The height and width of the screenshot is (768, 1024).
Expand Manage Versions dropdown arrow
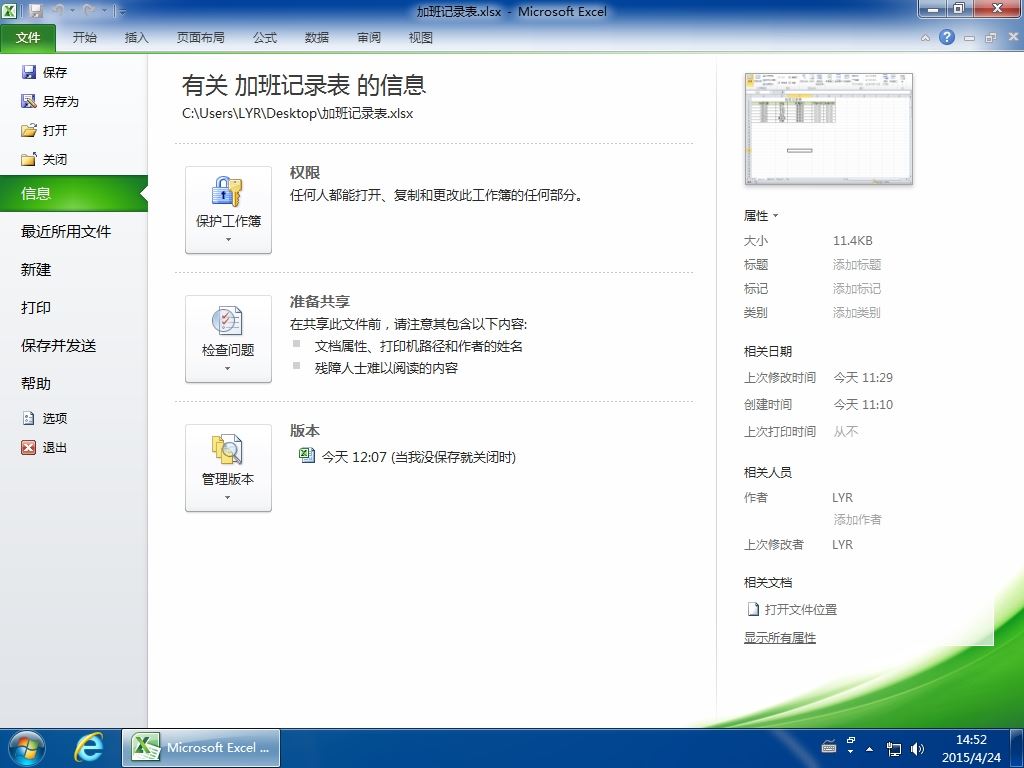(x=228, y=498)
